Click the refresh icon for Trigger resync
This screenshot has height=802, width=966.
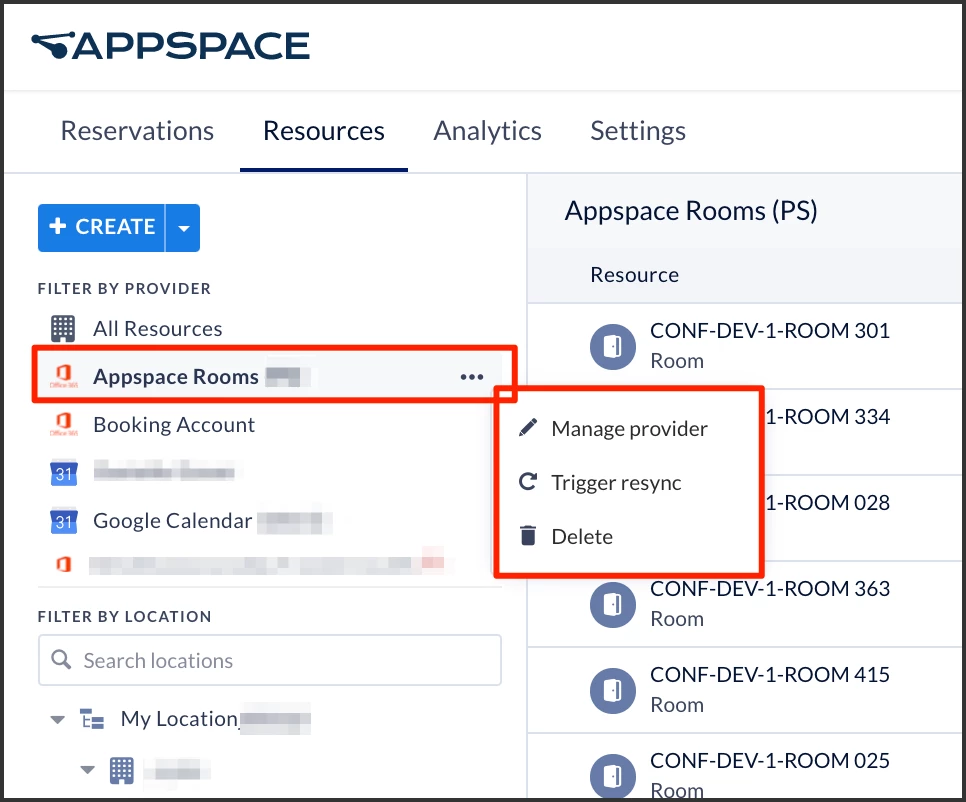coord(528,481)
